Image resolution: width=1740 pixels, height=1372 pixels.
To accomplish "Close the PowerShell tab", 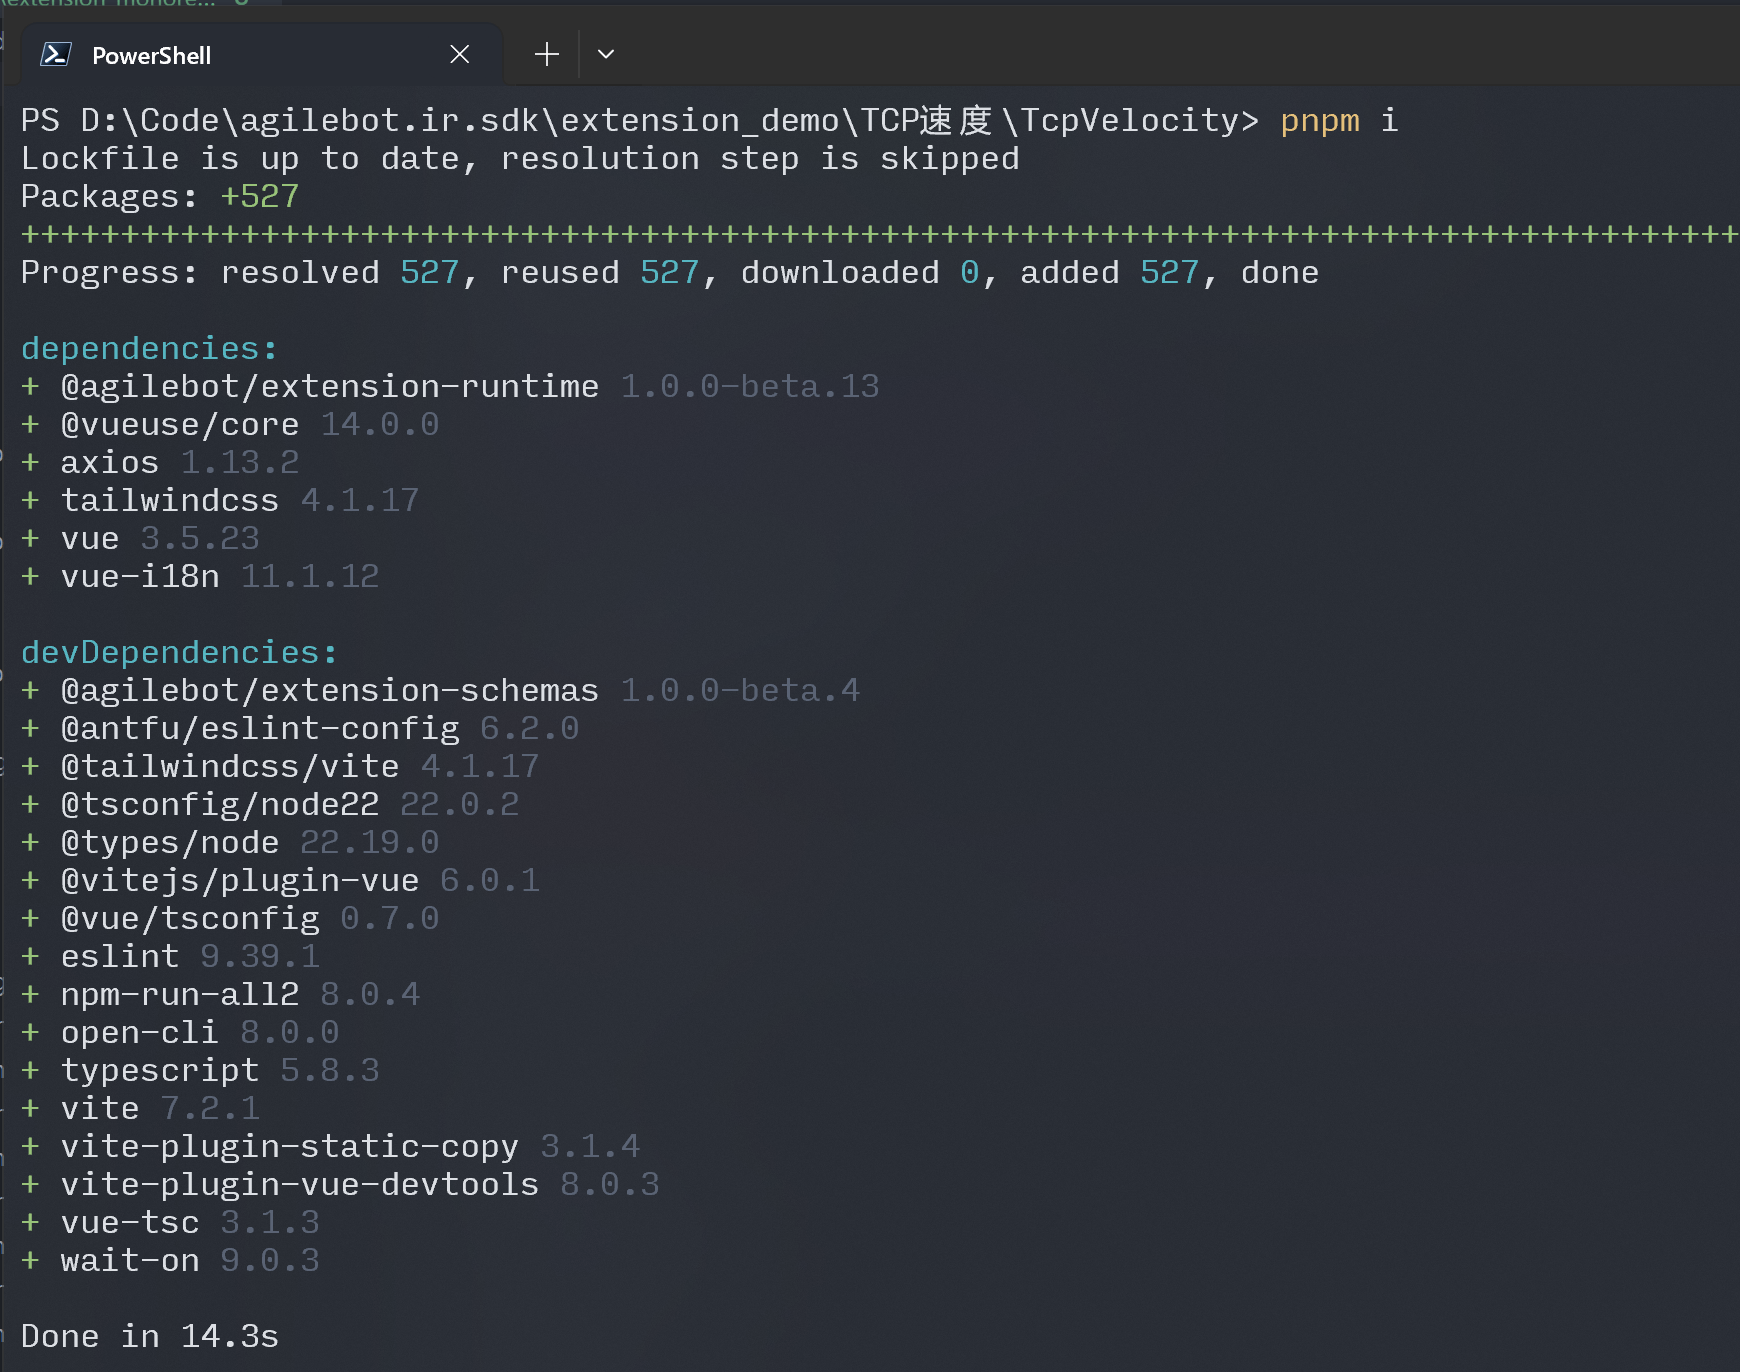I will [459, 55].
